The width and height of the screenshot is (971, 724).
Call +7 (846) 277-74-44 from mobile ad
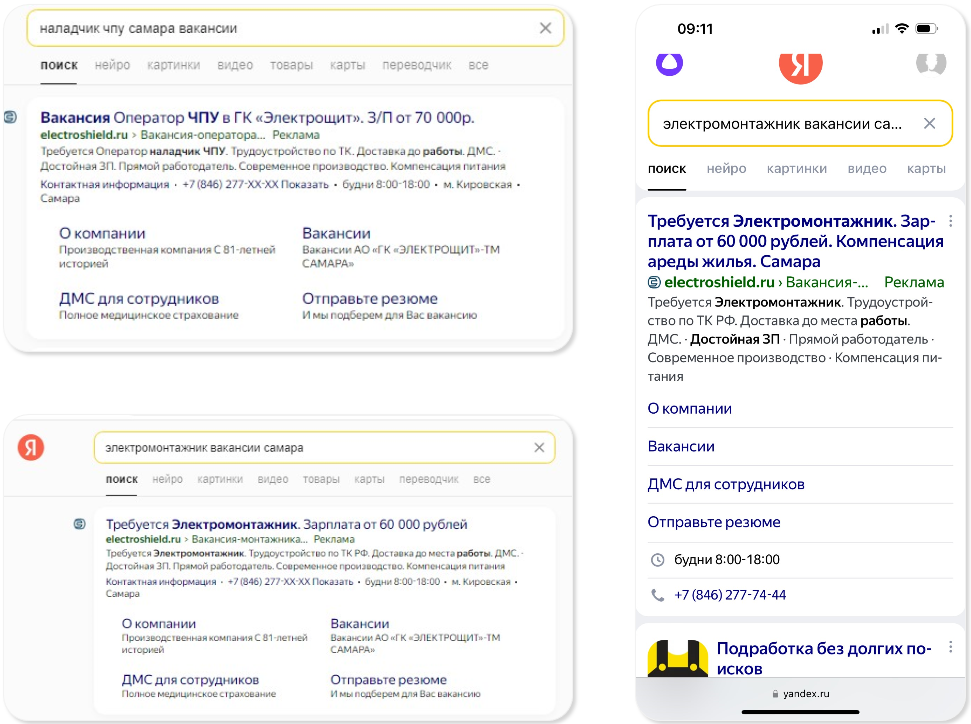[x=729, y=595]
